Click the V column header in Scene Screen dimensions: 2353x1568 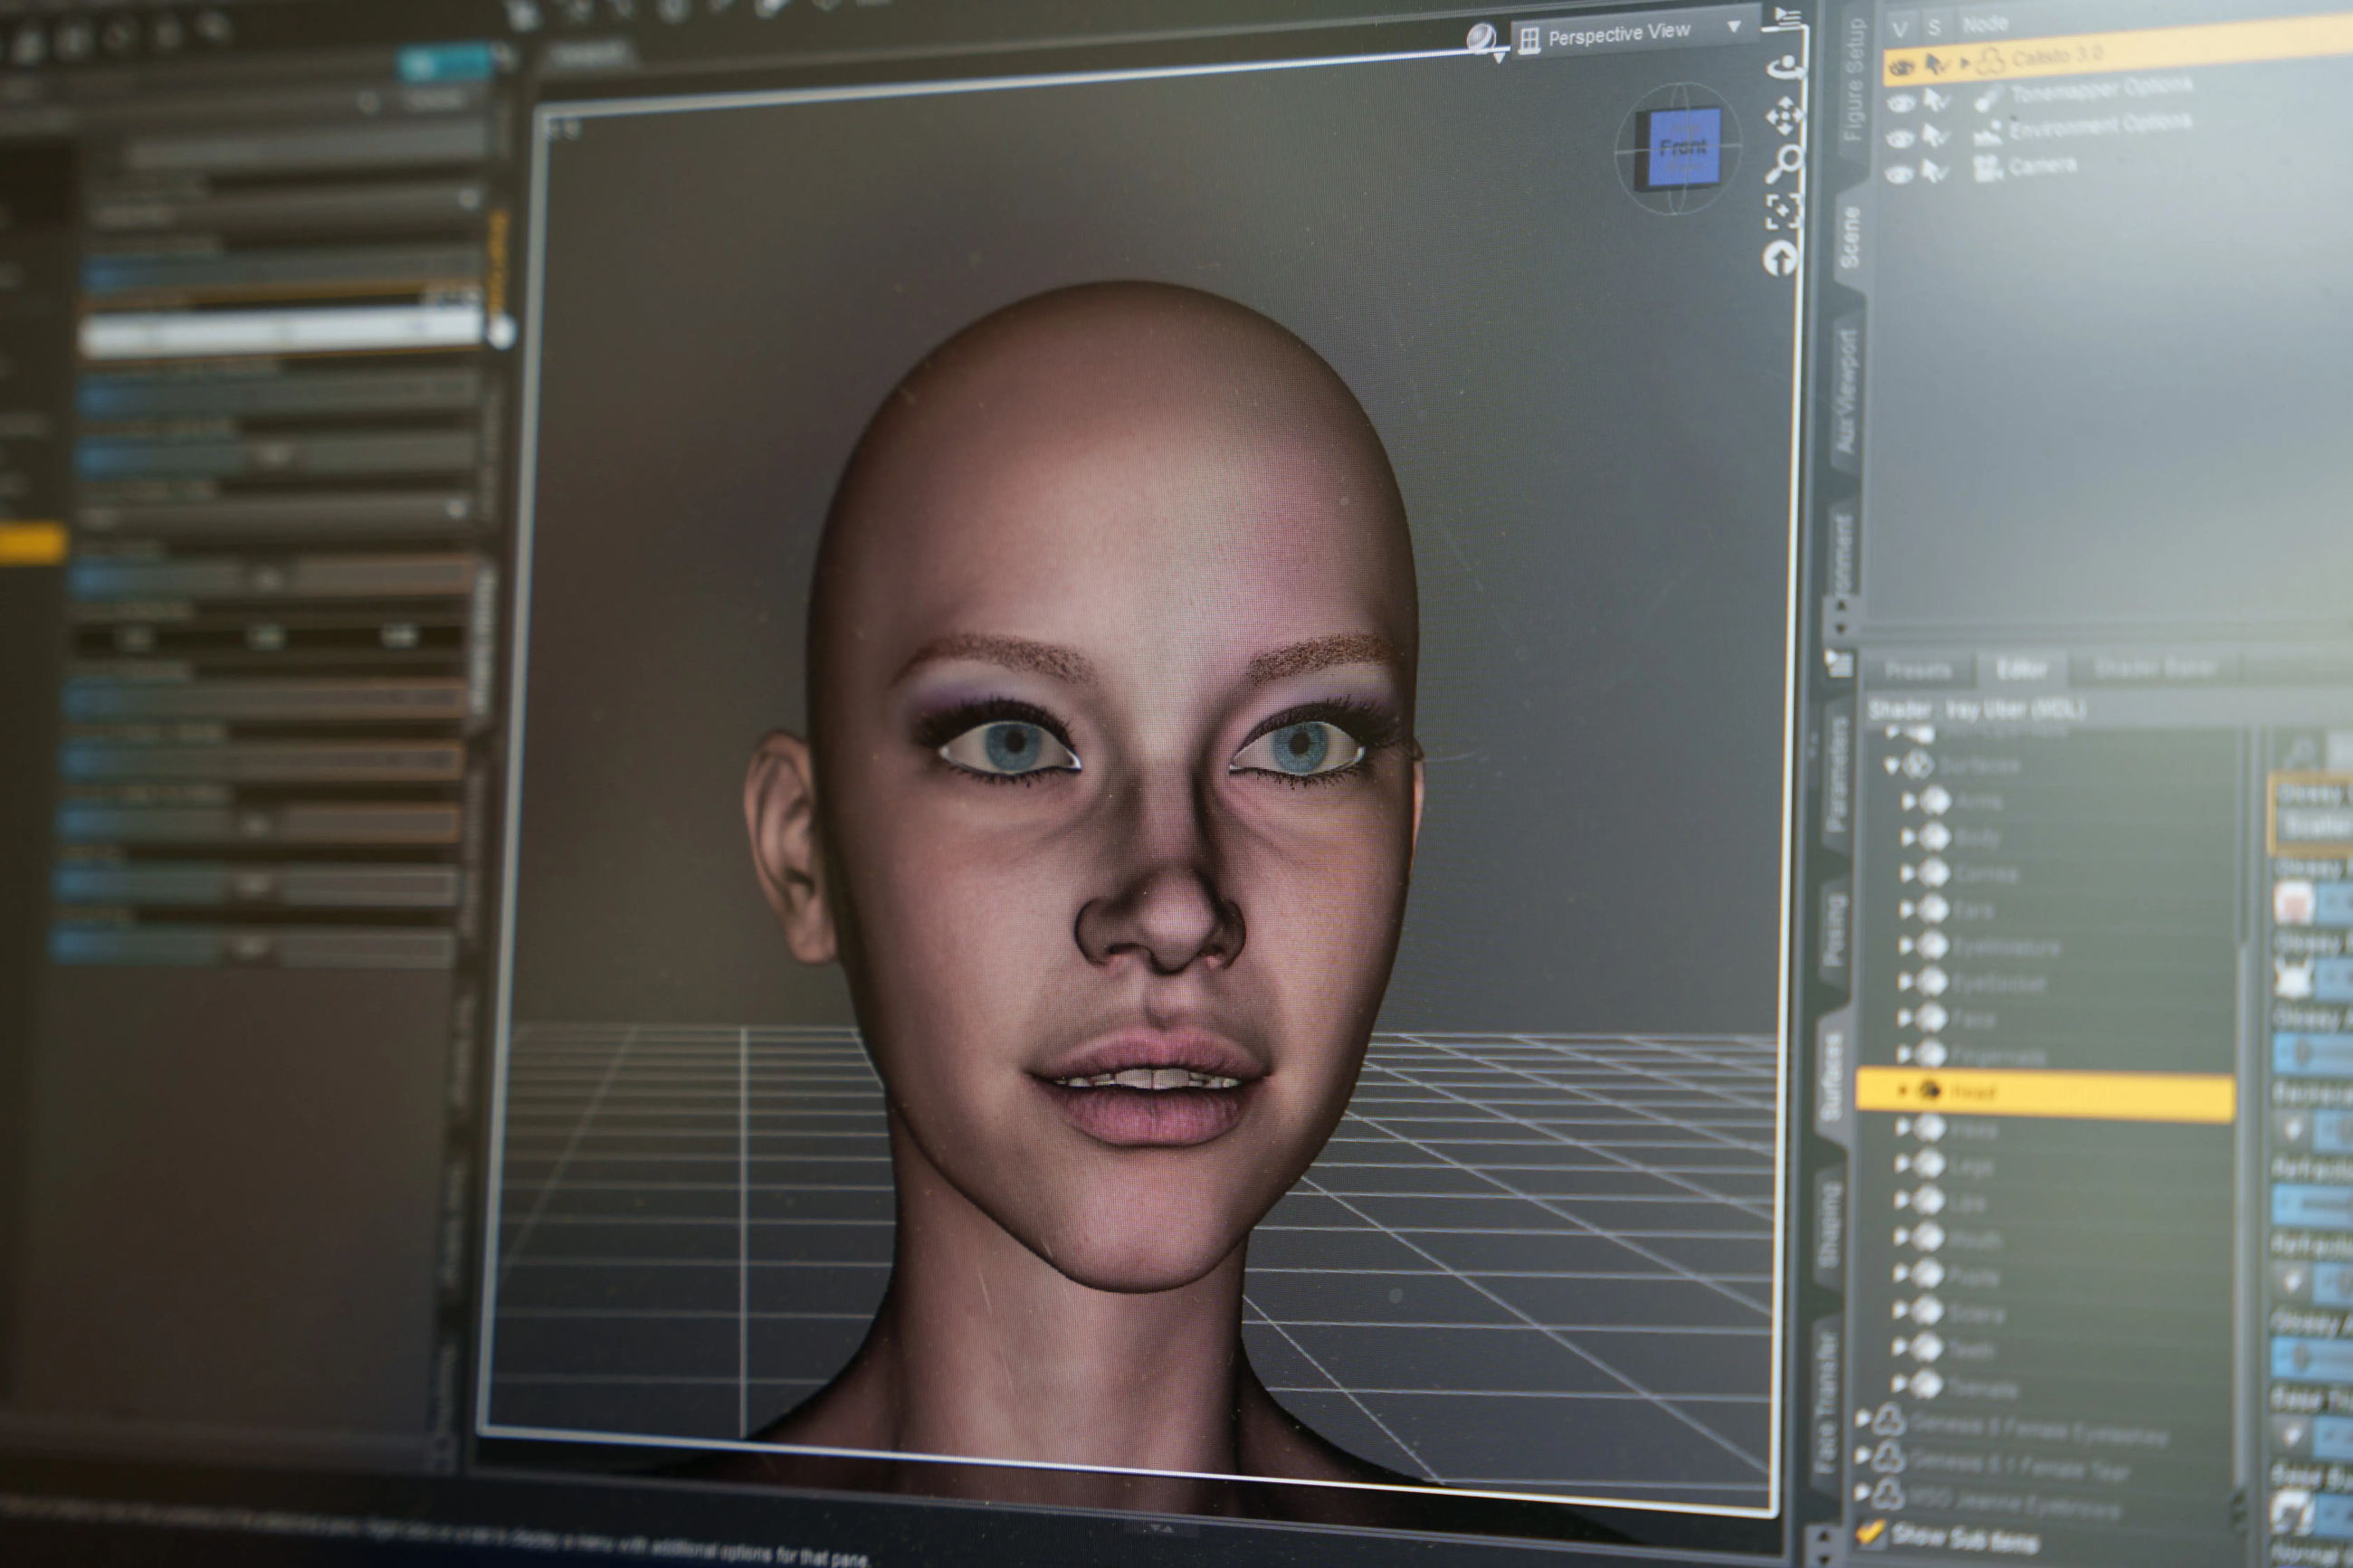[1900, 30]
